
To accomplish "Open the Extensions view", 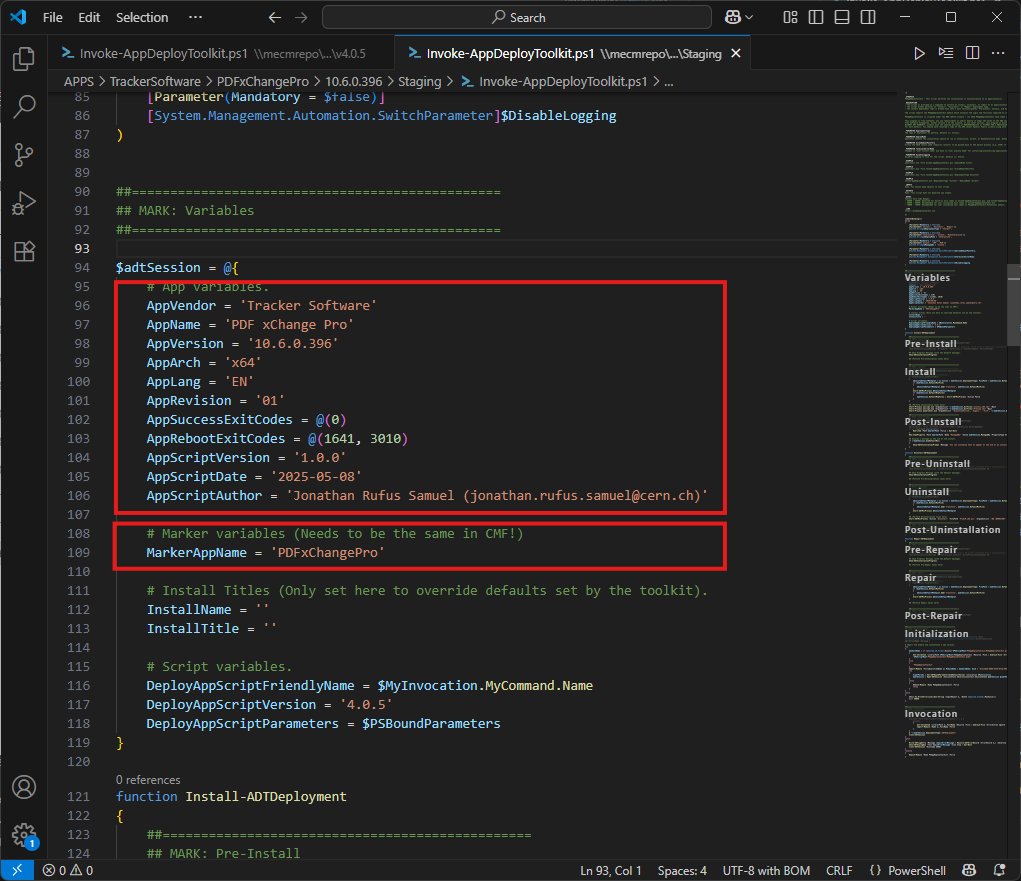I will point(24,251).
